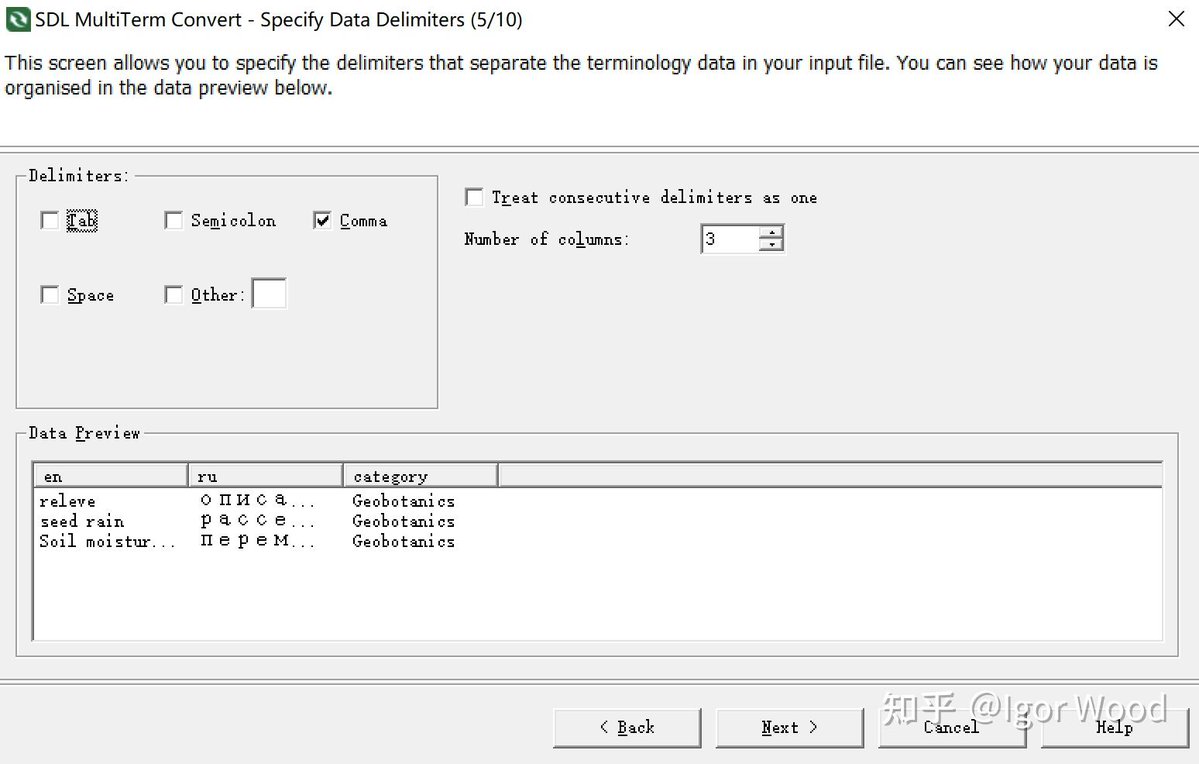Open Help for this wizard step
Screen dimensions: 1199x764
point(1114,727)
